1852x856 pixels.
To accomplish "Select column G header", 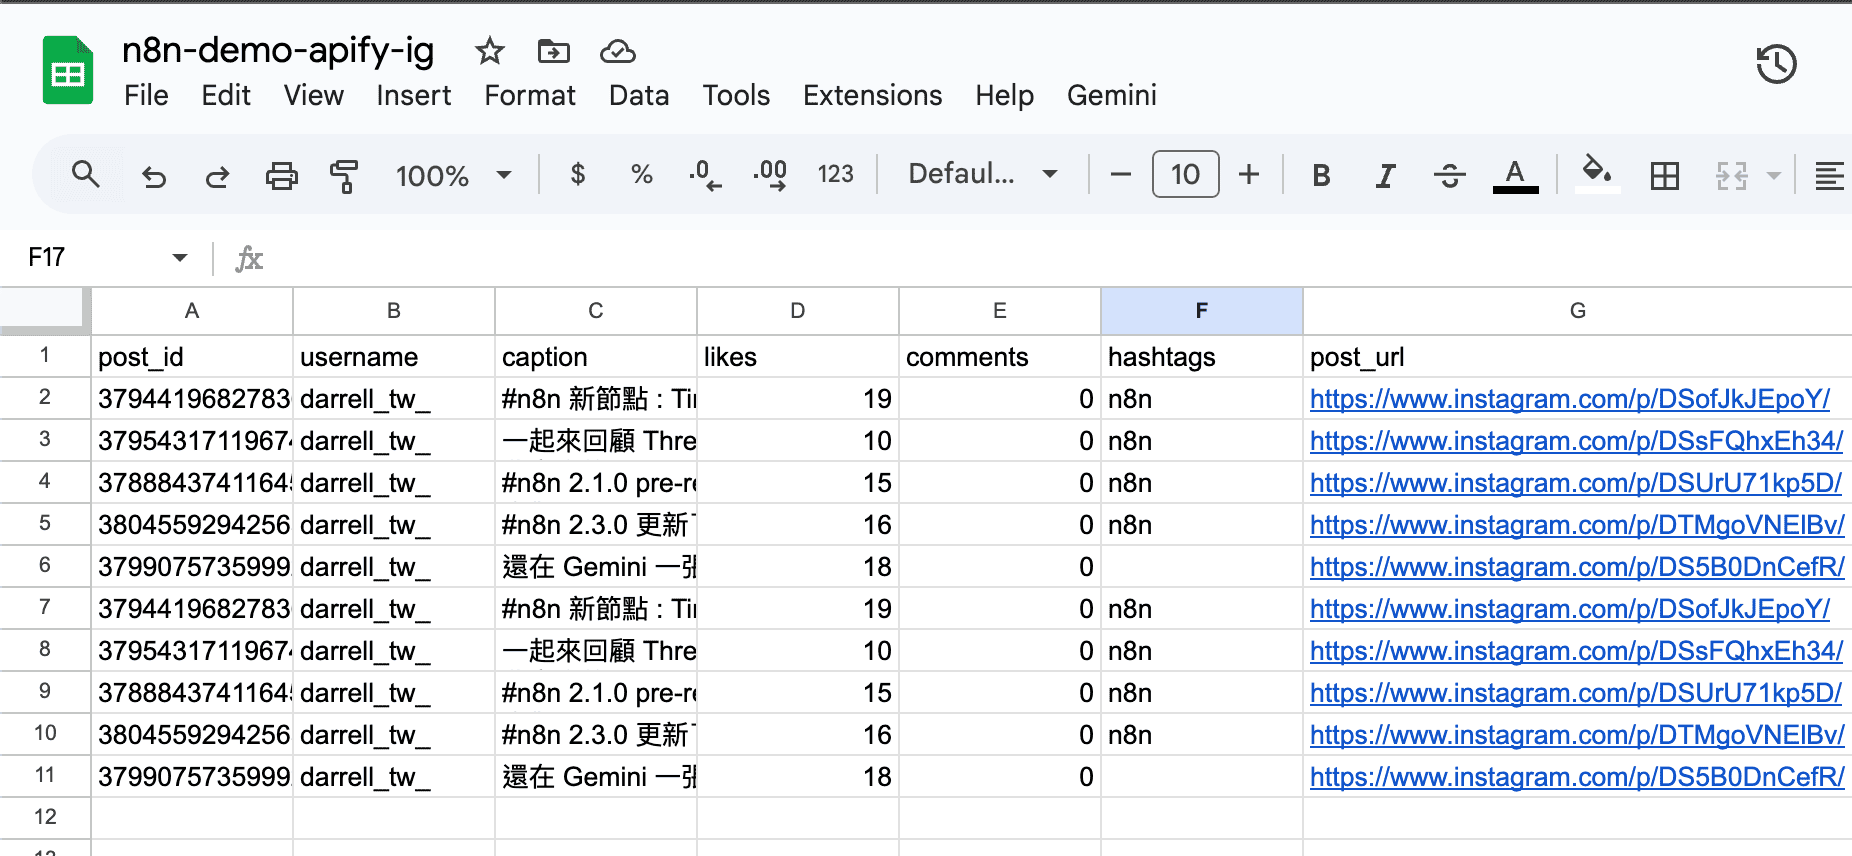I will 1577,311.
